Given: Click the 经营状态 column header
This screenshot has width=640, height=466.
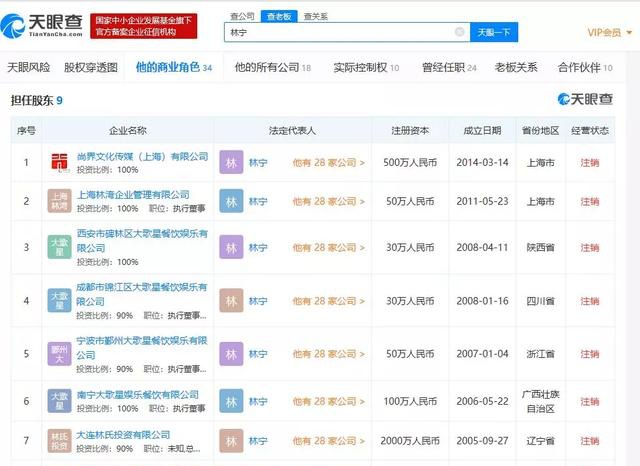Looking at the screenshot, I should [x=590, y=131].
